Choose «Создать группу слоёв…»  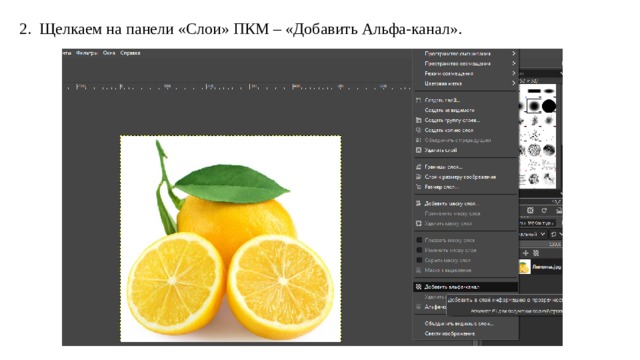[x=465, y=120]
